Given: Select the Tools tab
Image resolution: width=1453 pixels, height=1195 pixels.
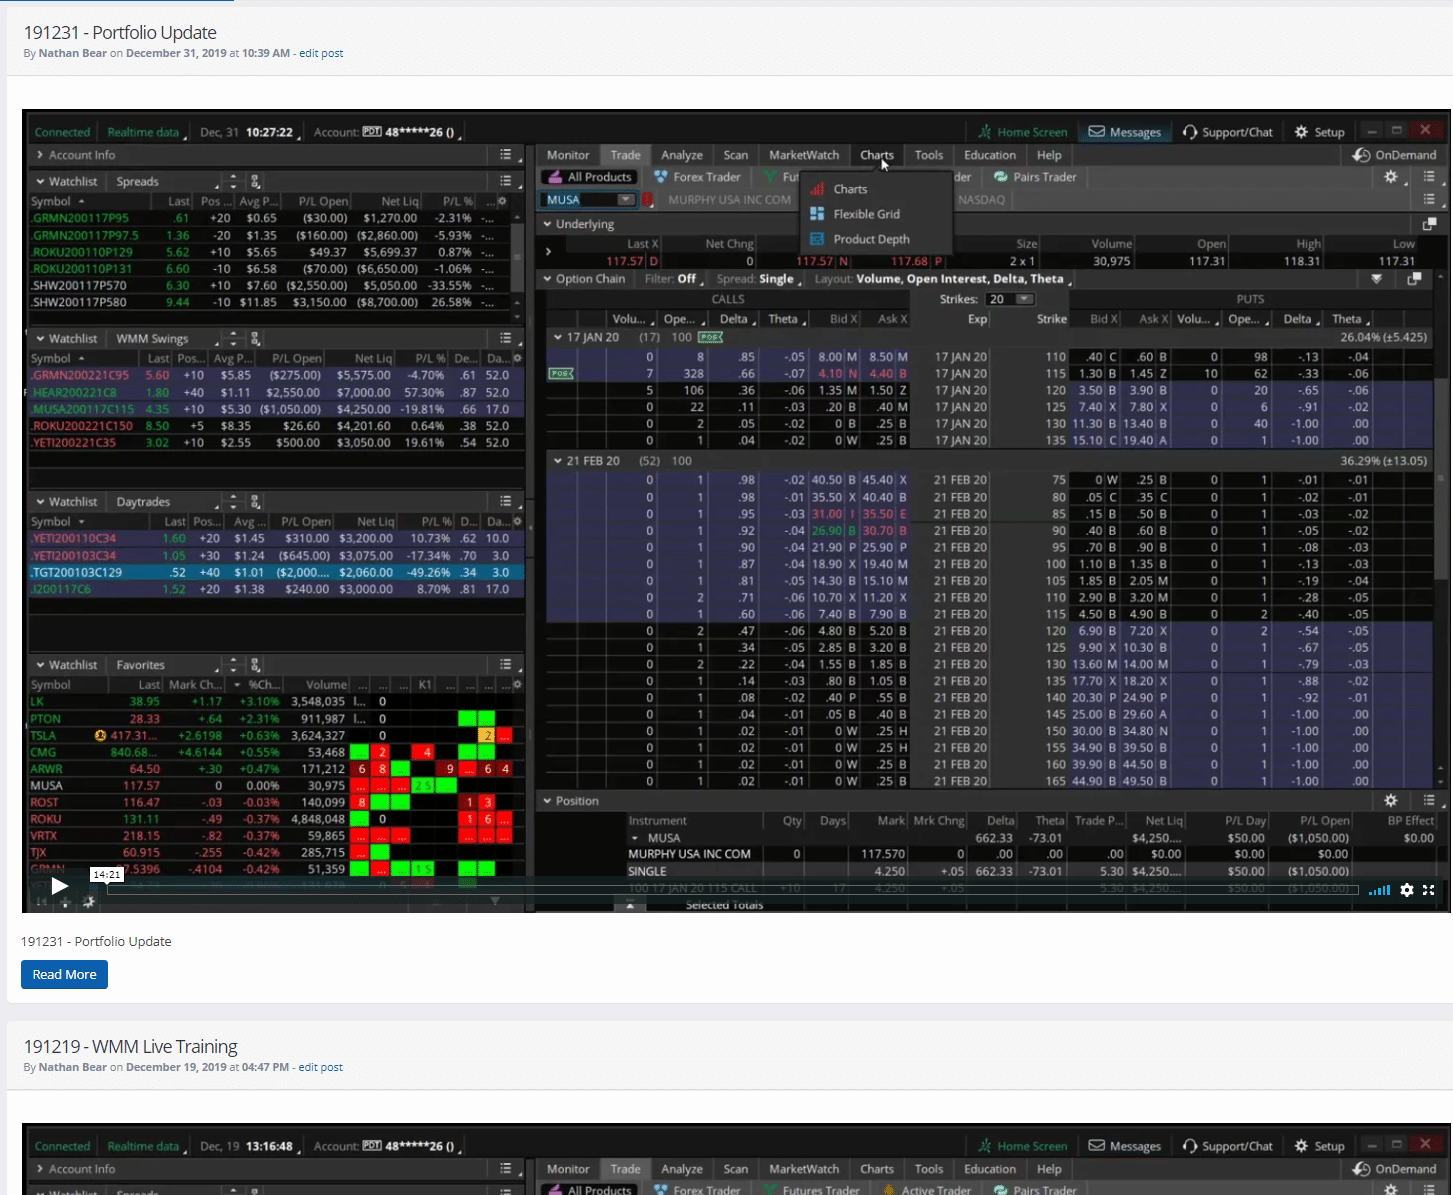Looking at the screenshot, I should pos(929,155).
